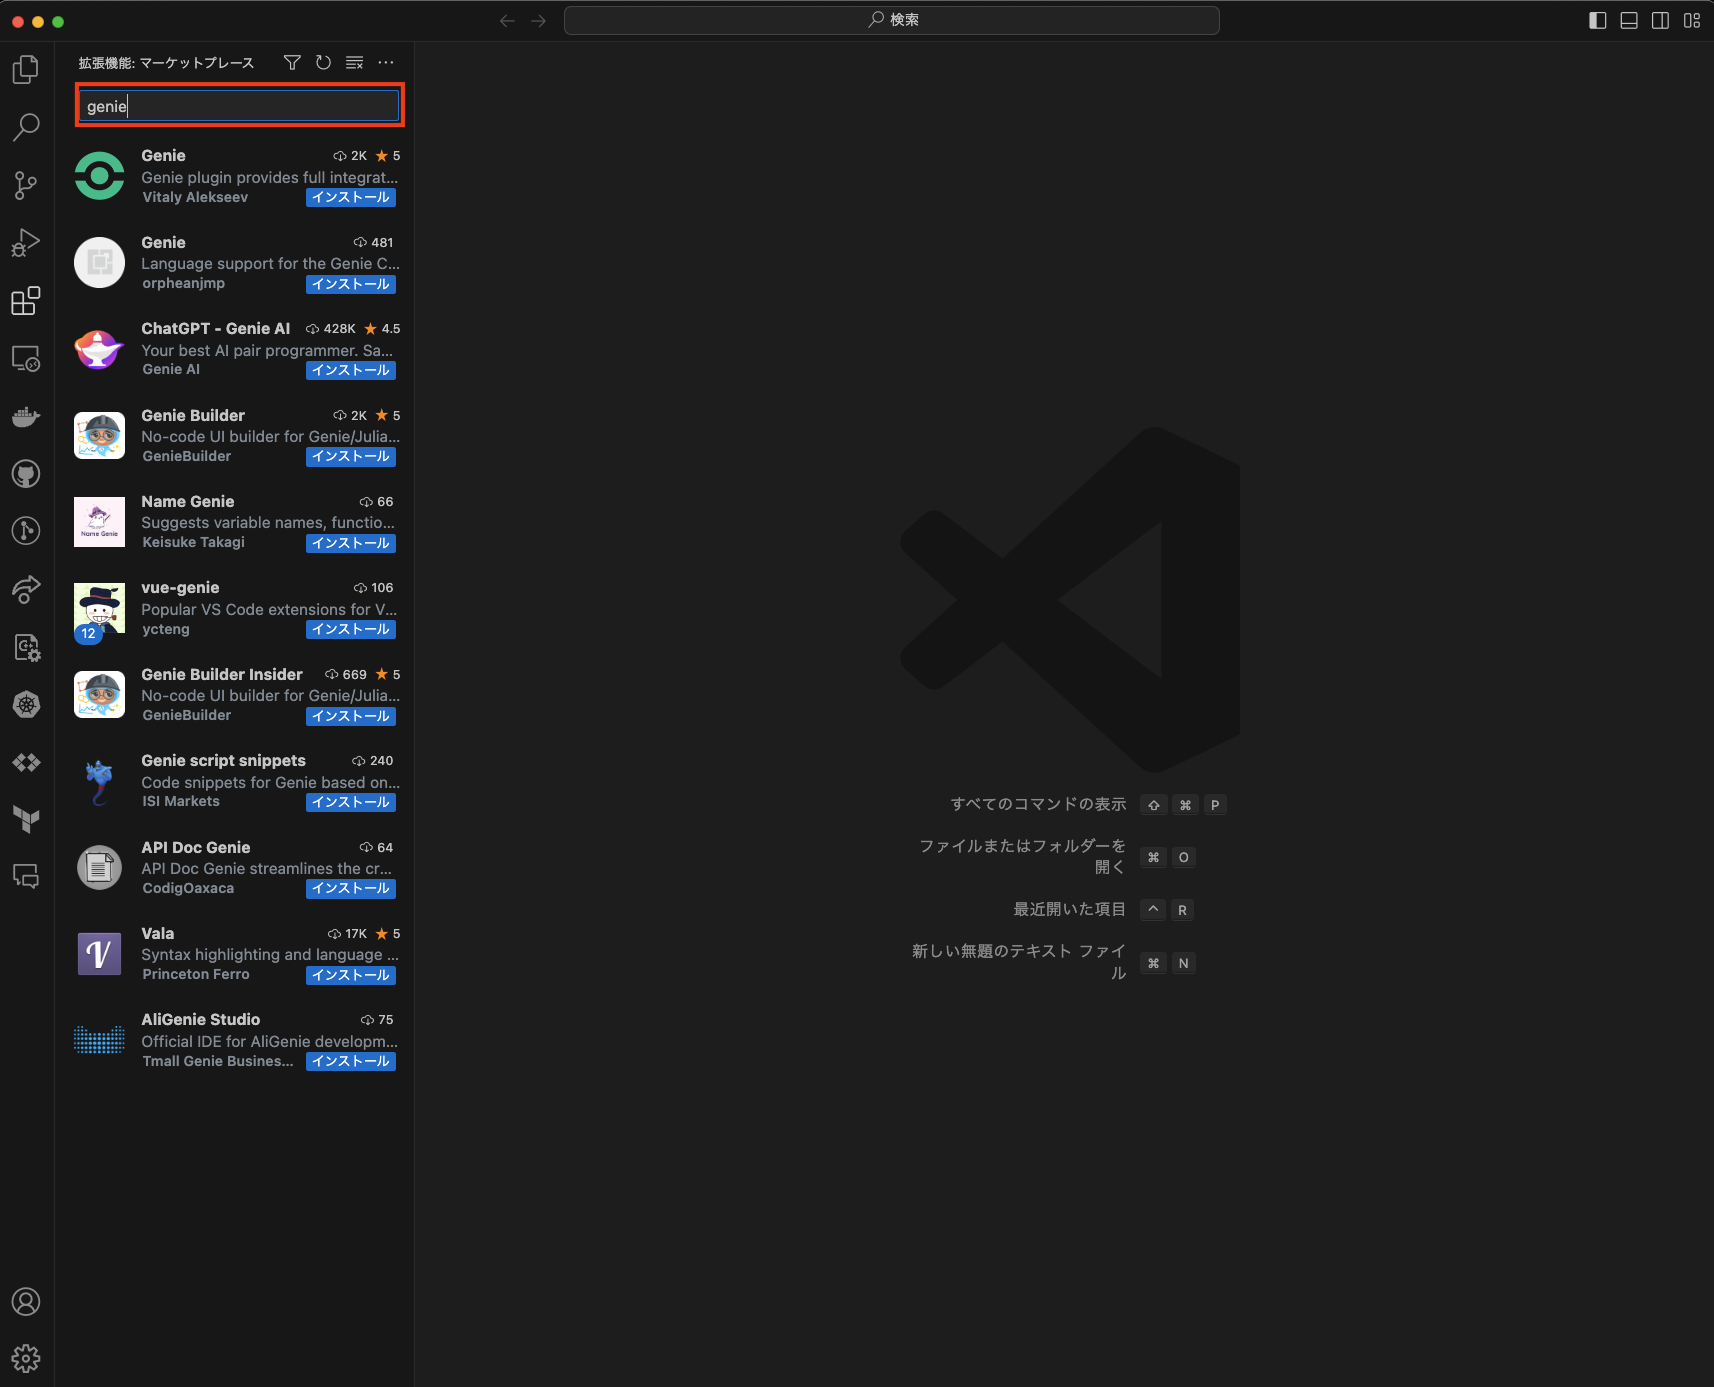Image resolution: width=1714 pixels, height=1387 pixels.
Task: Install AliGenie Studio extension
Action: [x=351, y=1062]
